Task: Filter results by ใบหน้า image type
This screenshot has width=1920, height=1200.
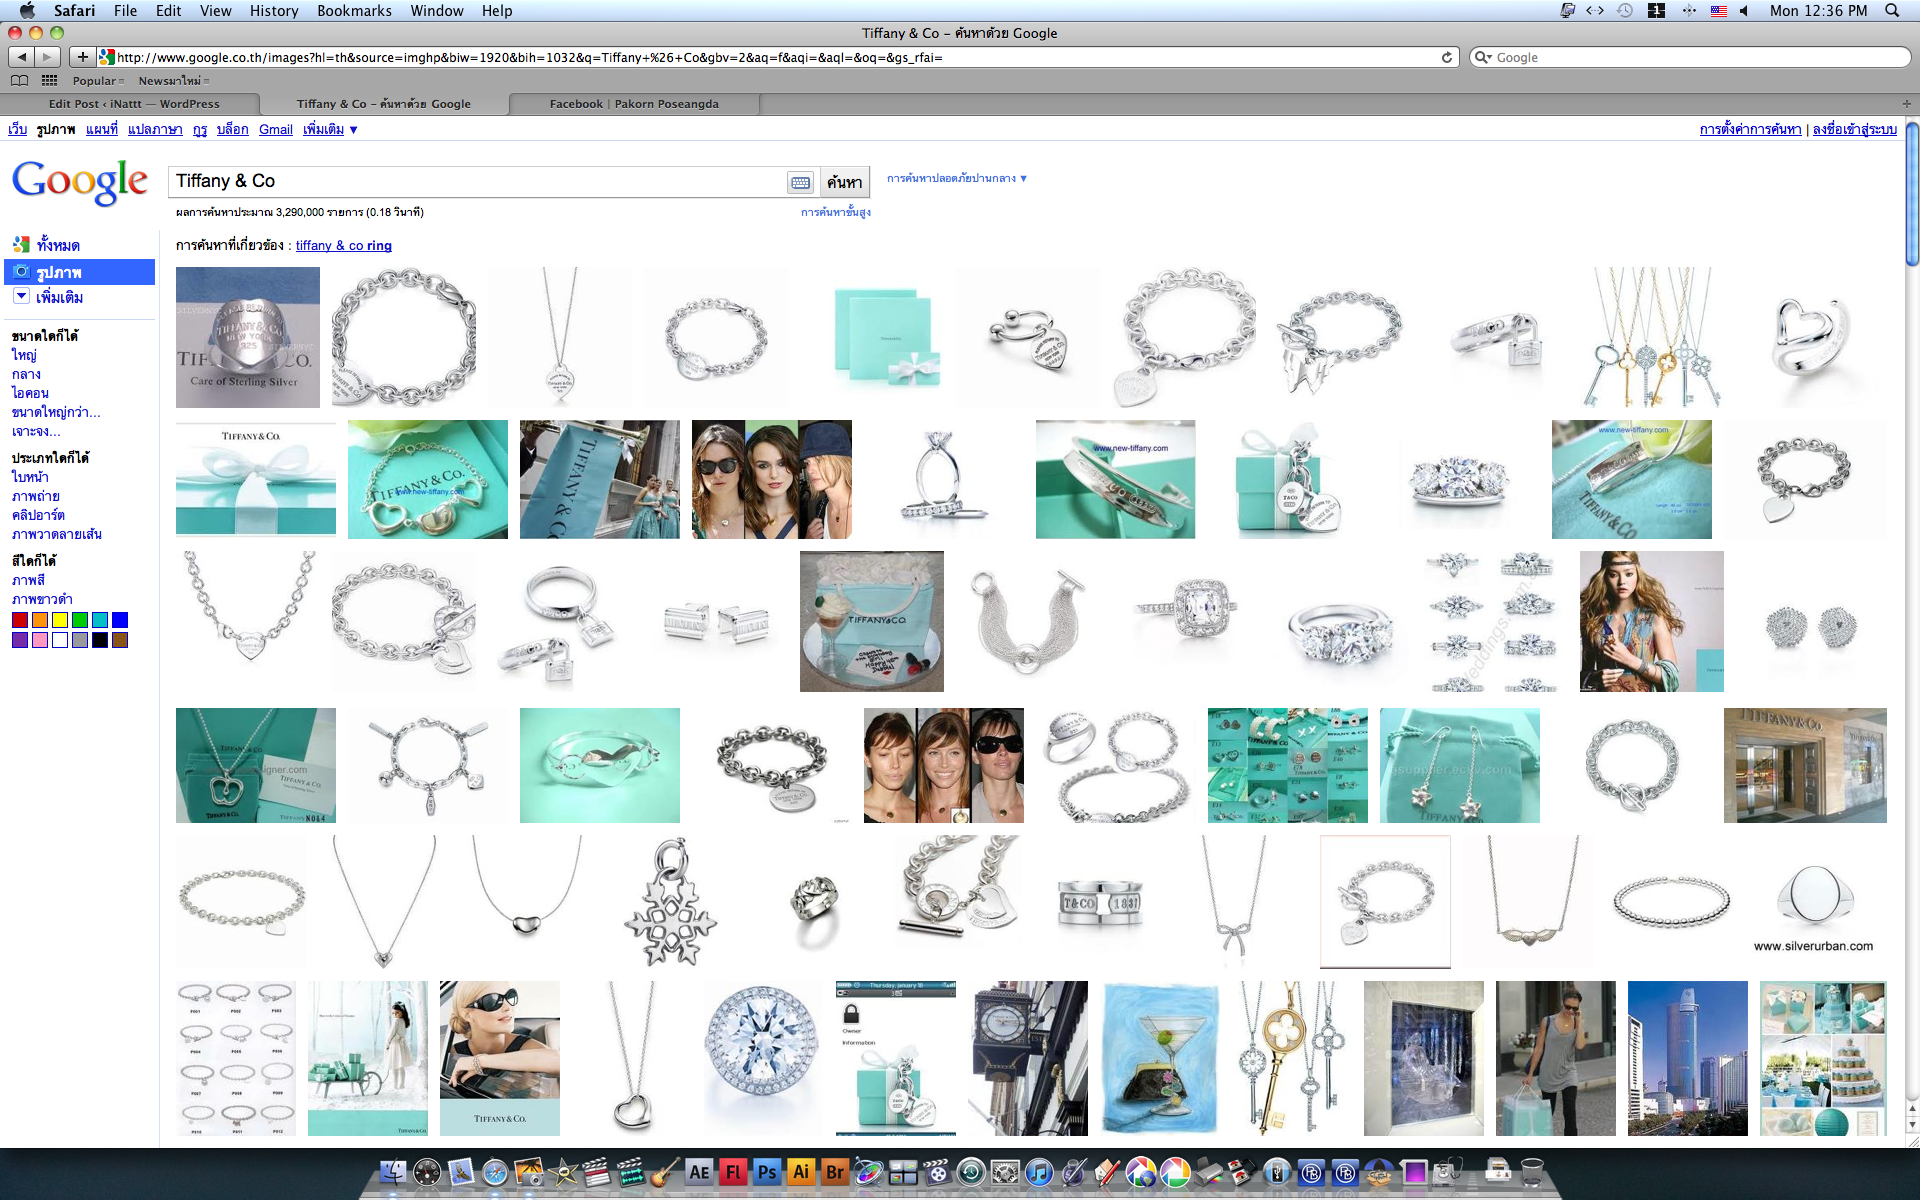Action: coord(30,477)
